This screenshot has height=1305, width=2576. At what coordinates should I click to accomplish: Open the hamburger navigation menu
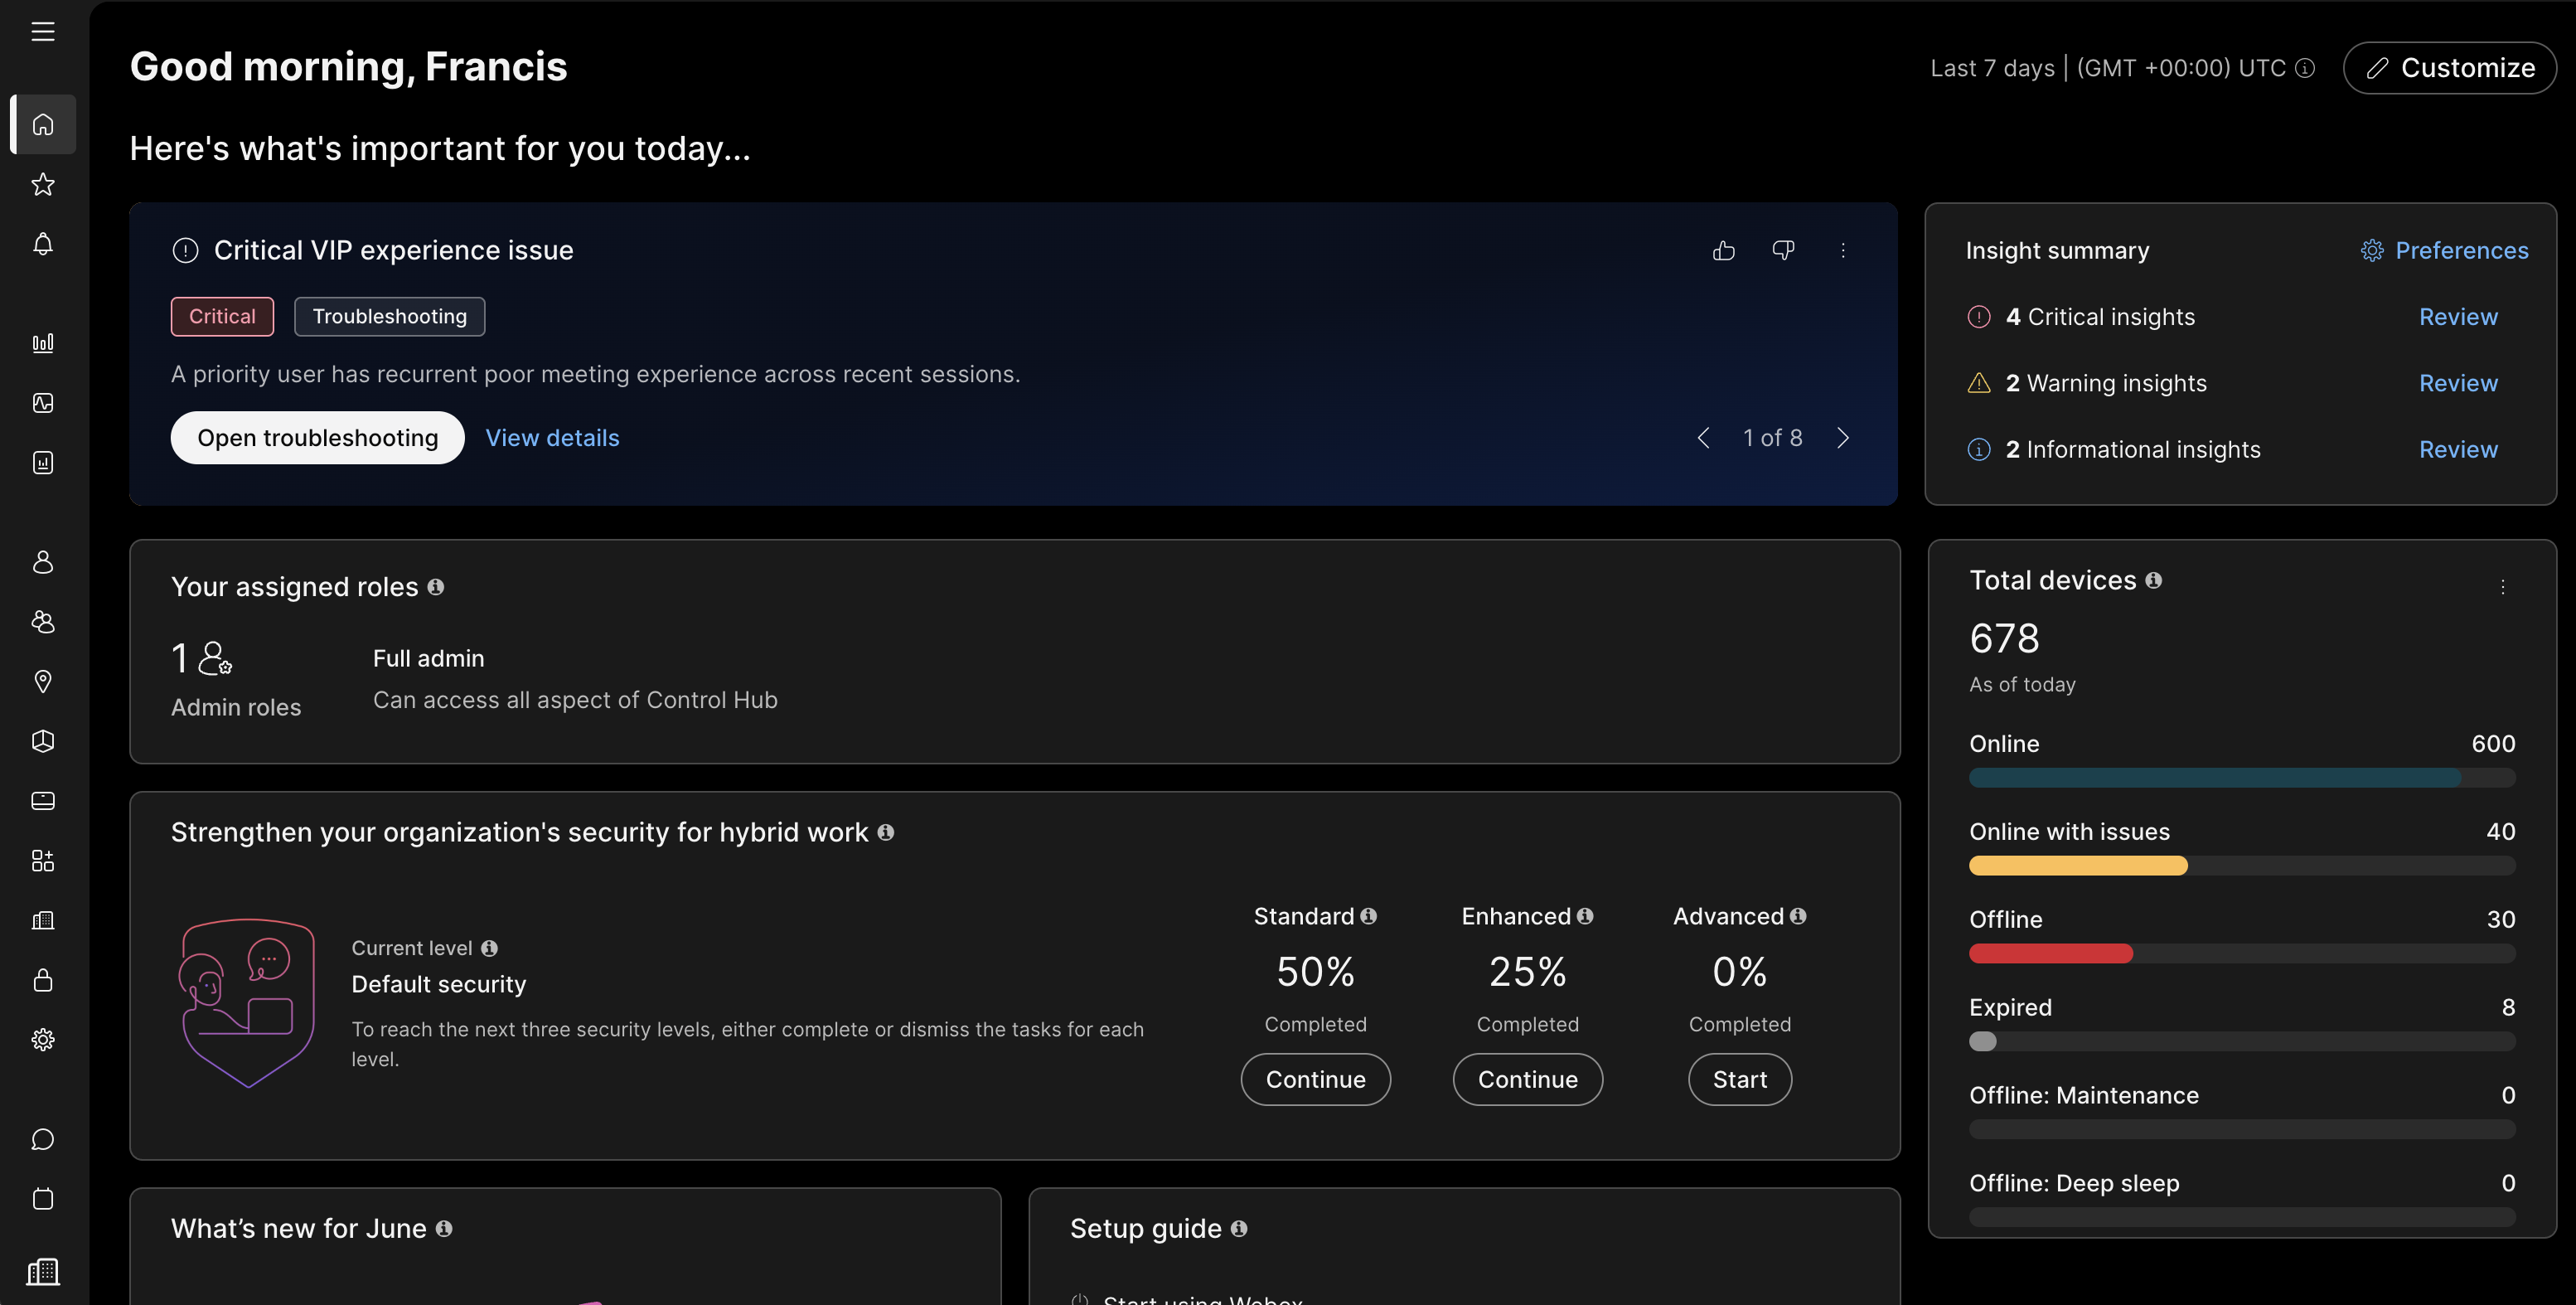(x=43, y=32)
